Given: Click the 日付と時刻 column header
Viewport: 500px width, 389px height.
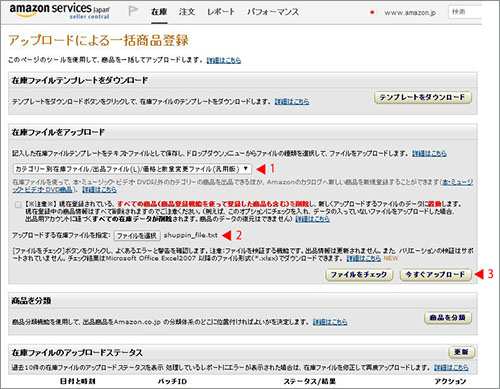Looking at the screenshot, I should click(78, 381).
